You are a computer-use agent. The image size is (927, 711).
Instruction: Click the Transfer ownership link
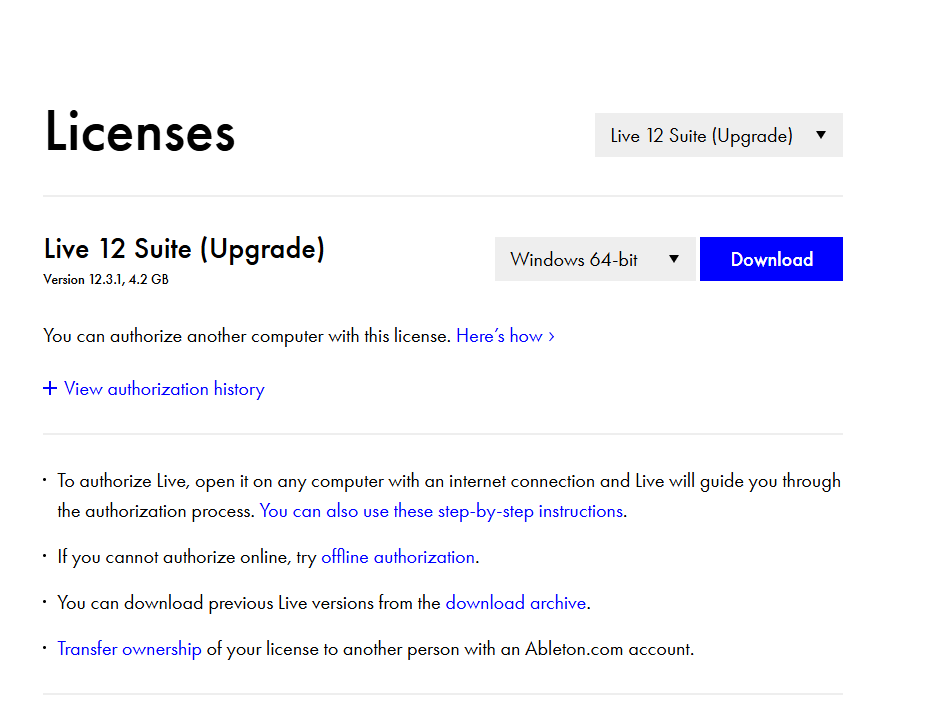point(129,649)
